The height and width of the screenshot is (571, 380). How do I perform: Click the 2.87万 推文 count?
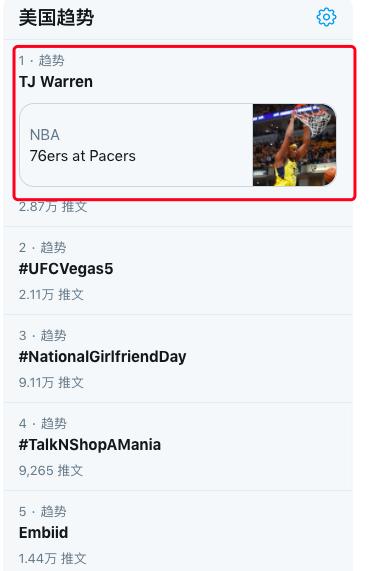[53, 206]
